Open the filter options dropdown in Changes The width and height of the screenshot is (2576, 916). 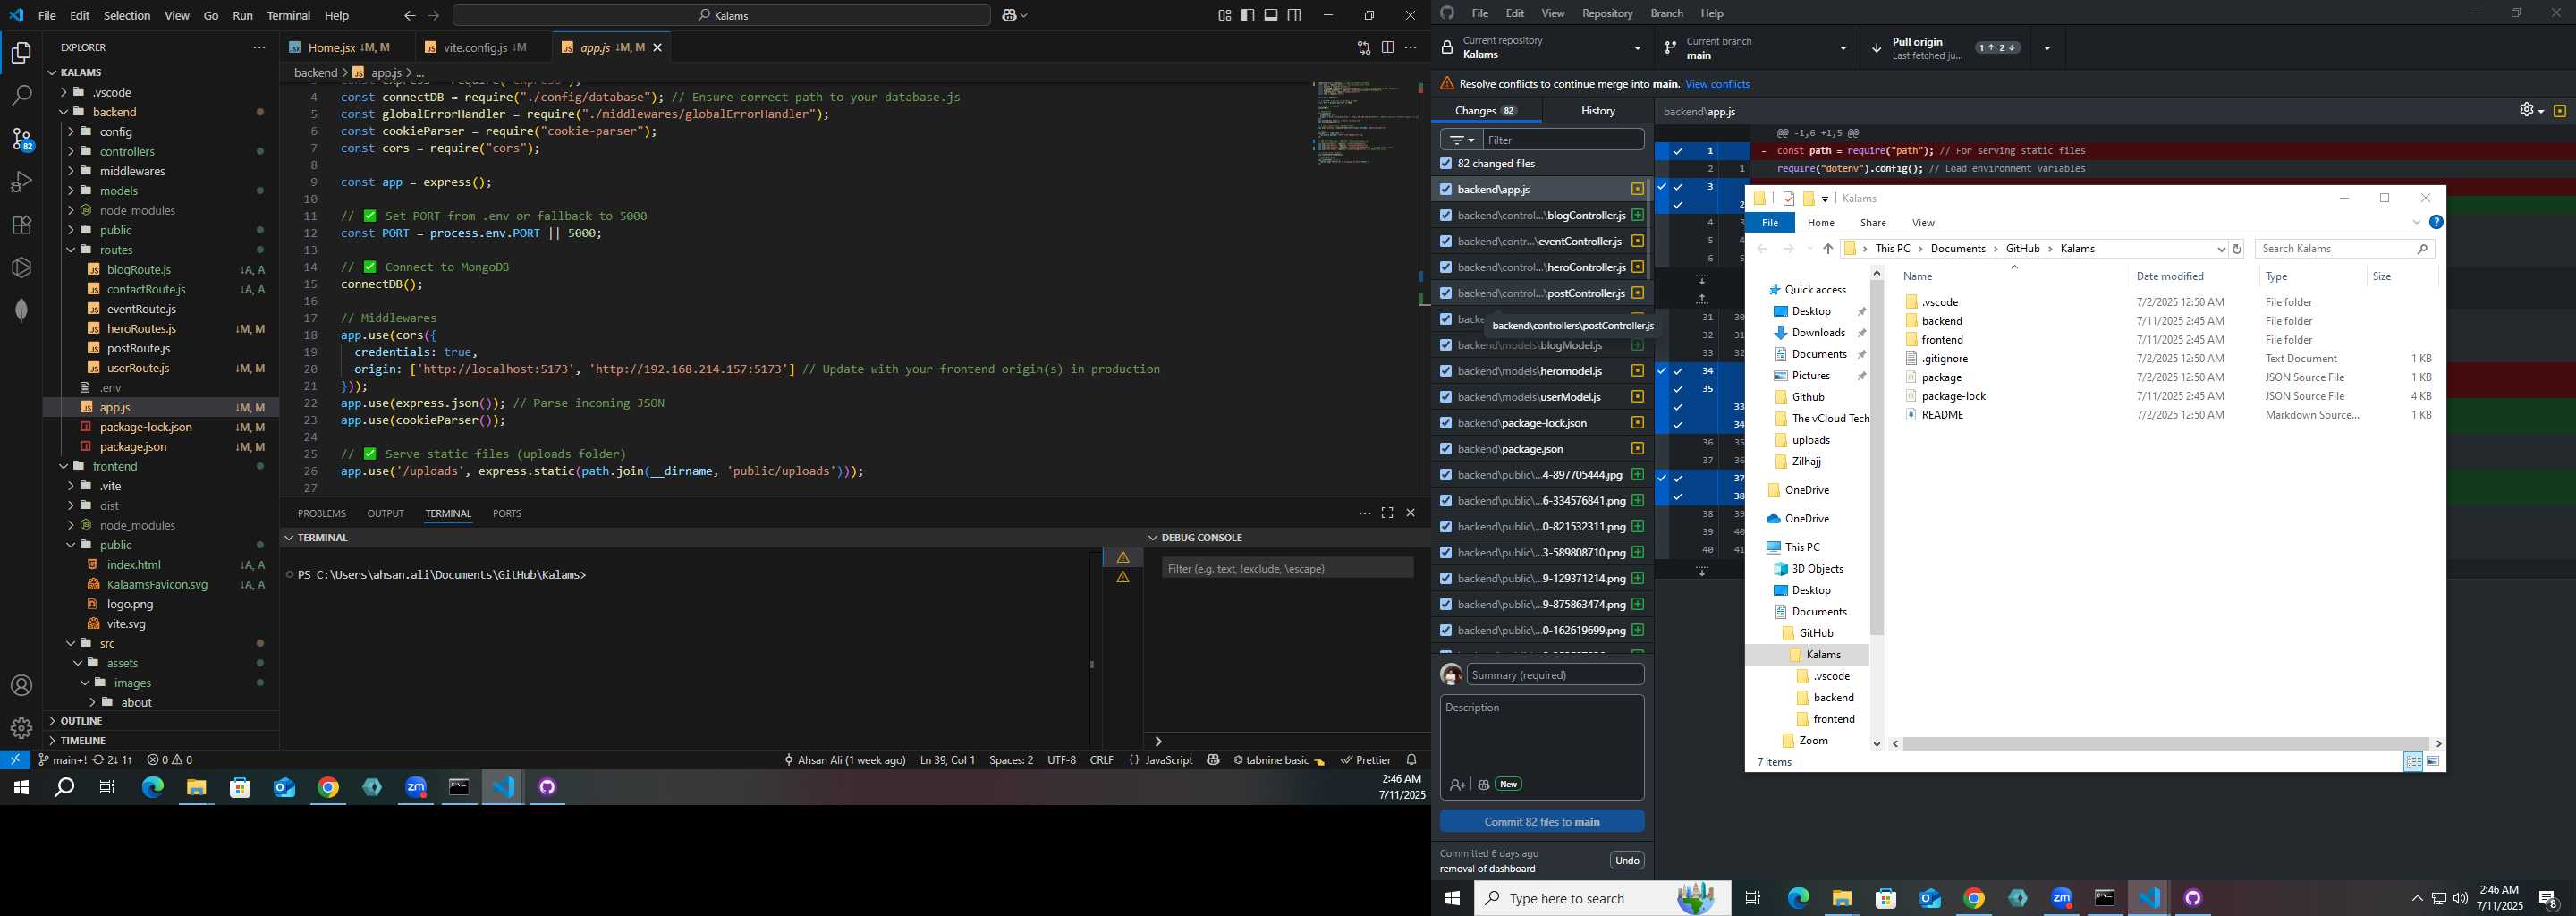[x=1461, y=140]
